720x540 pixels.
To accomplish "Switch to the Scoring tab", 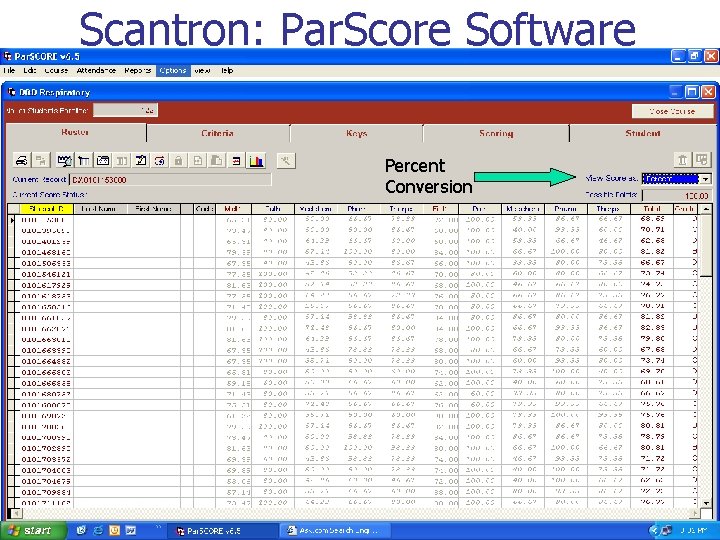I will tap(496, 134).
